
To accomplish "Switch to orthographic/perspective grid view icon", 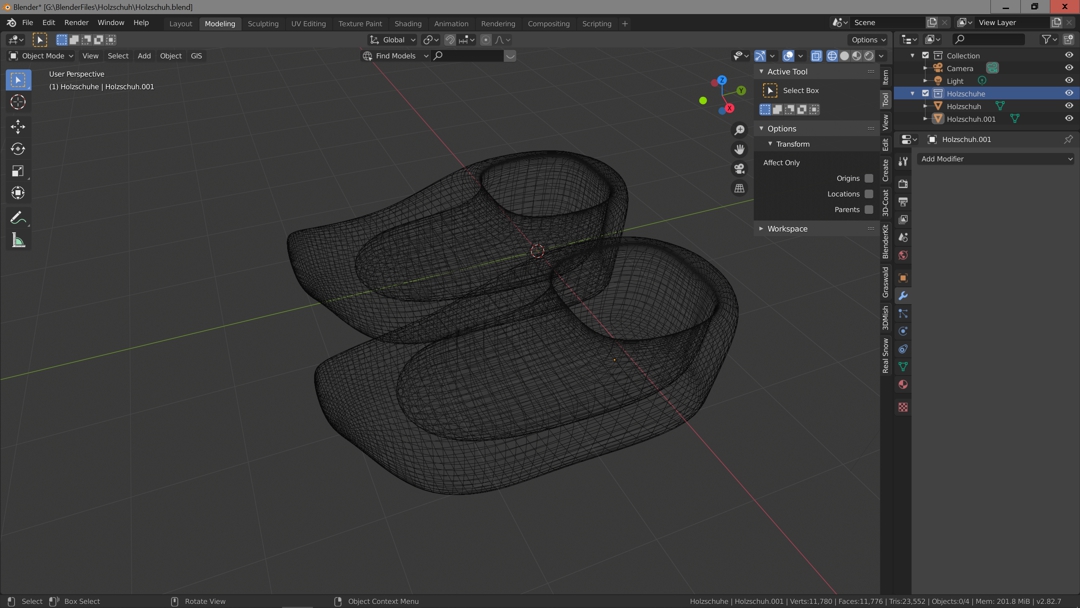I will click(739, 188).
